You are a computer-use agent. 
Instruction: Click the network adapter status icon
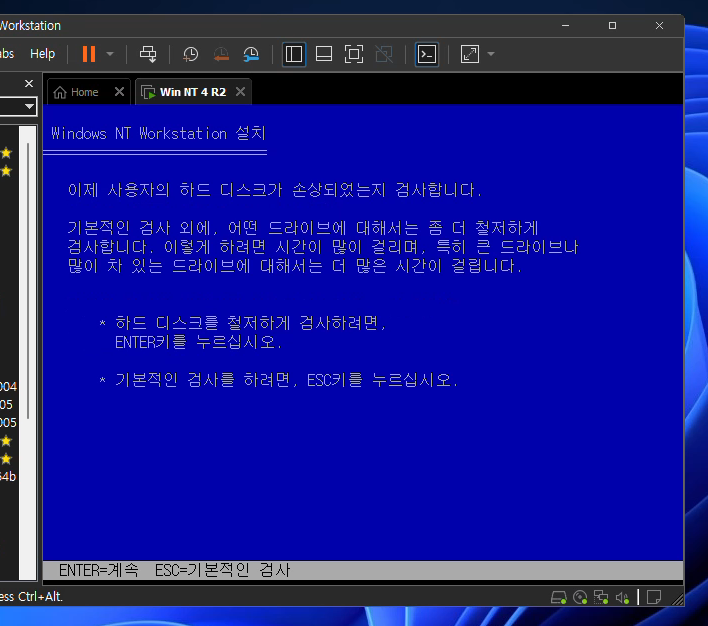(x=601, y=598)
